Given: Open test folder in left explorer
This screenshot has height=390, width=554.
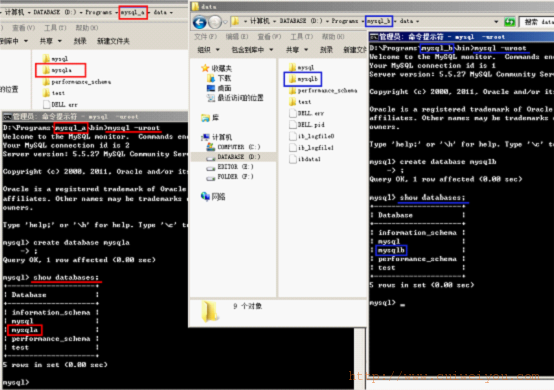Looking at the screenshot, I should (54, 93).
